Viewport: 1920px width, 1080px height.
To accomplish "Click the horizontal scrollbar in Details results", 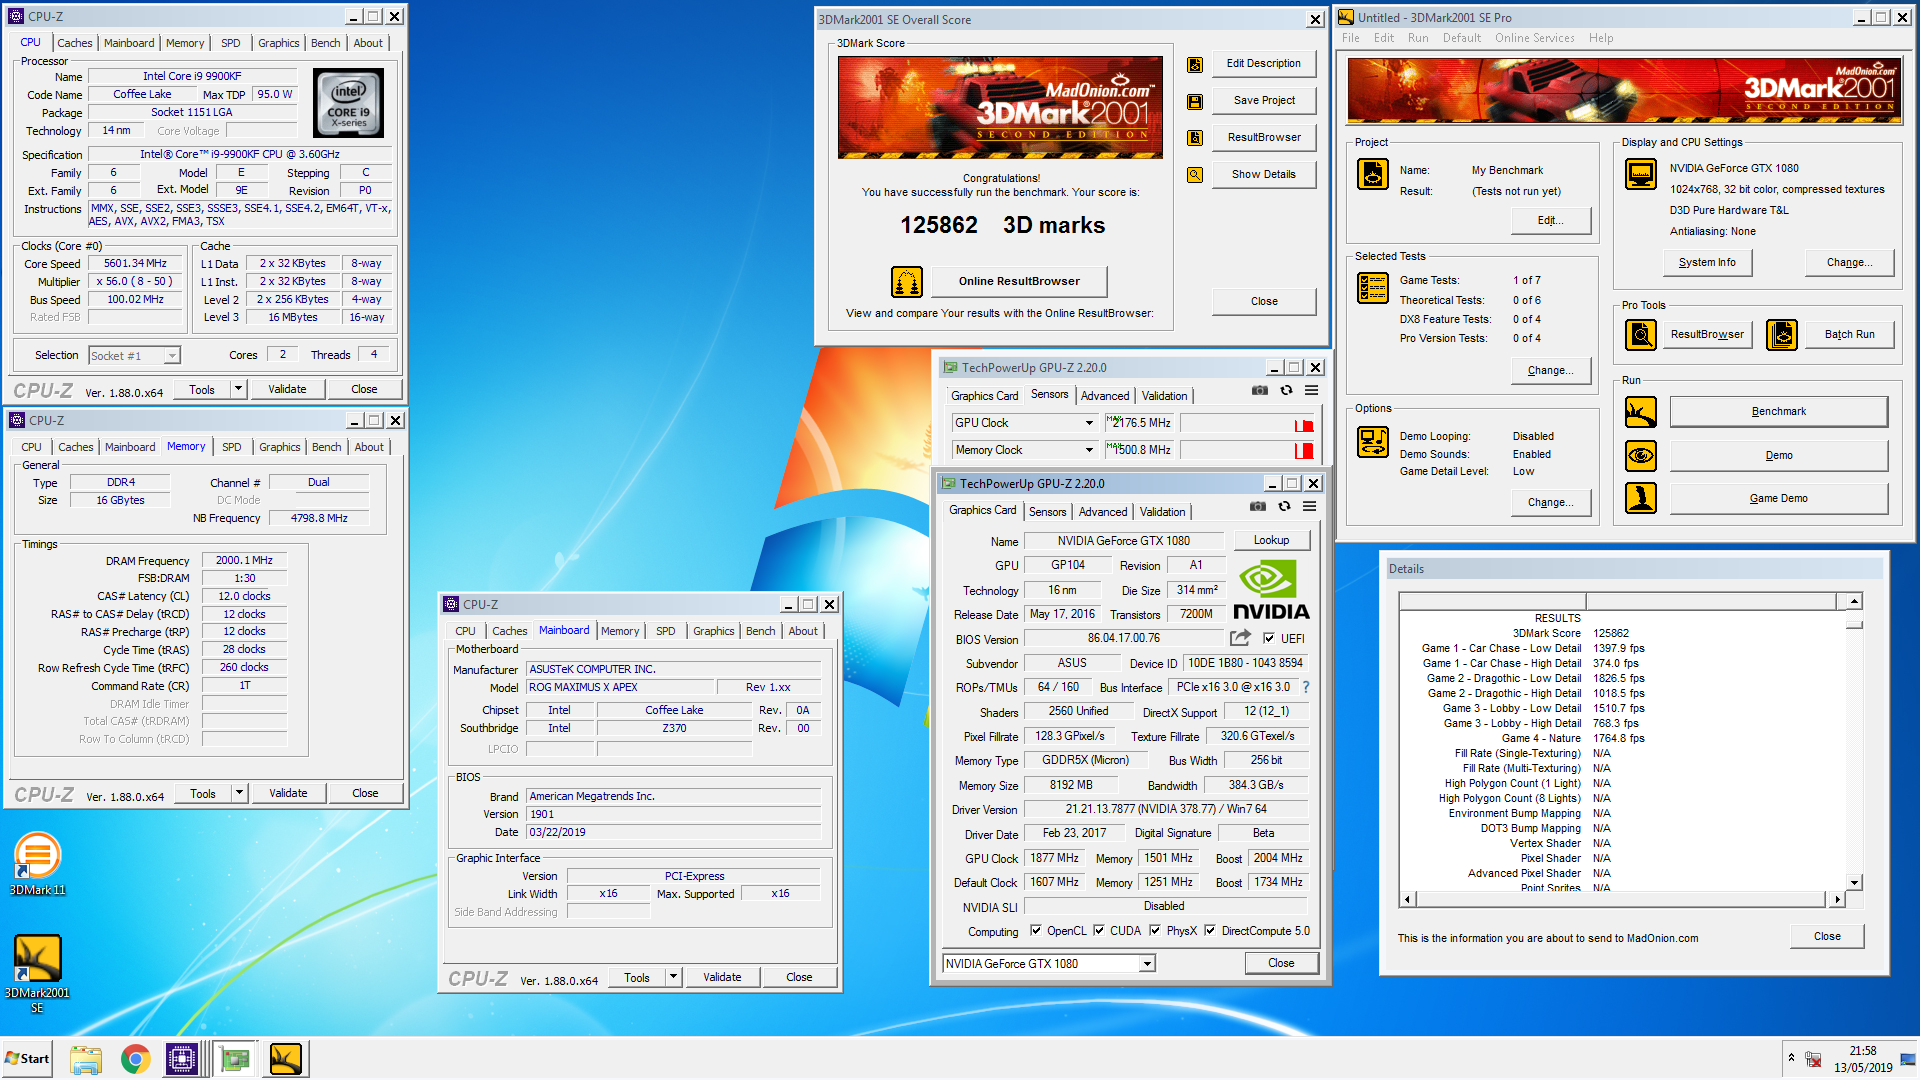I will tap(1621, 899).
